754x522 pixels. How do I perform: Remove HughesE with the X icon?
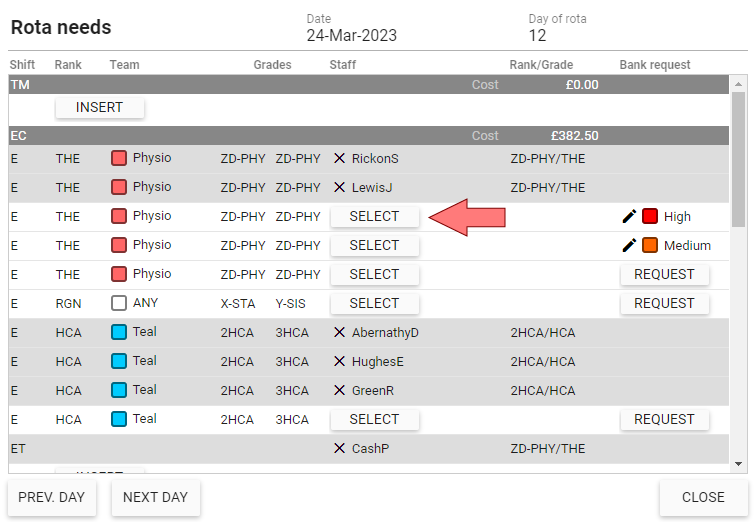pyautogui.click(x=339, y=362)
